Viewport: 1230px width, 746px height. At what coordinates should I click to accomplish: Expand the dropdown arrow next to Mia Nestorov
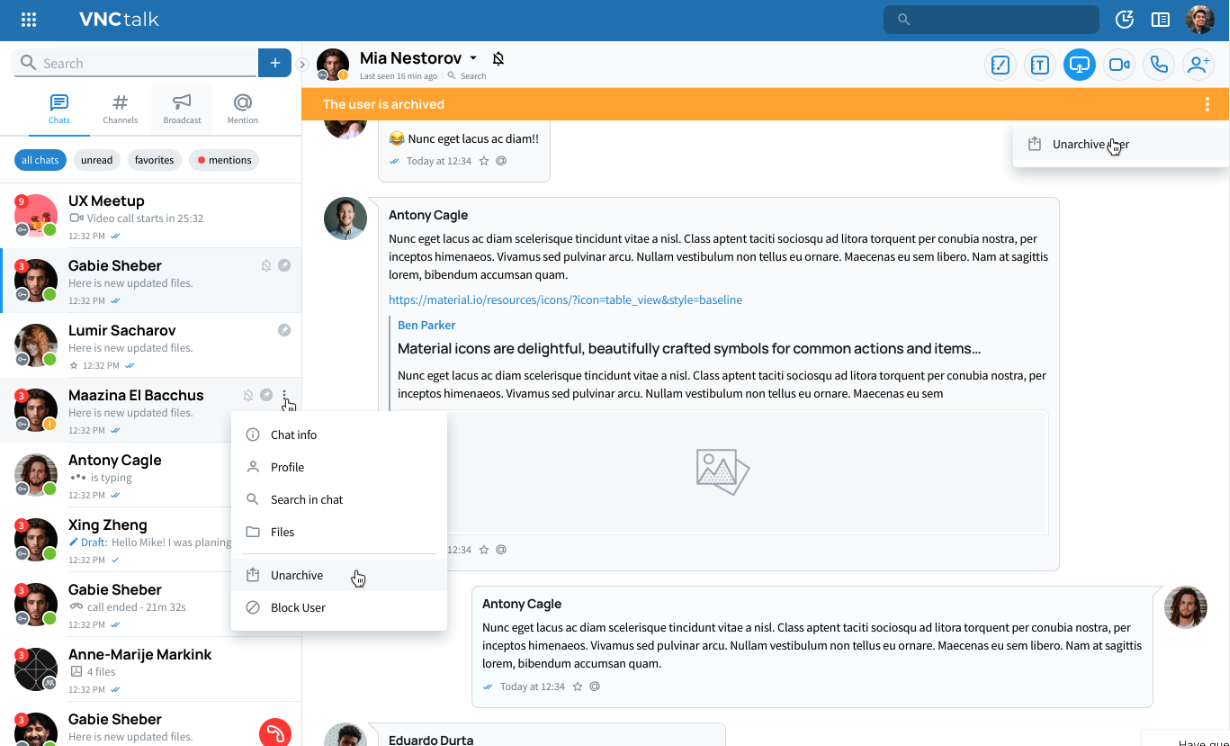[474, 59]
